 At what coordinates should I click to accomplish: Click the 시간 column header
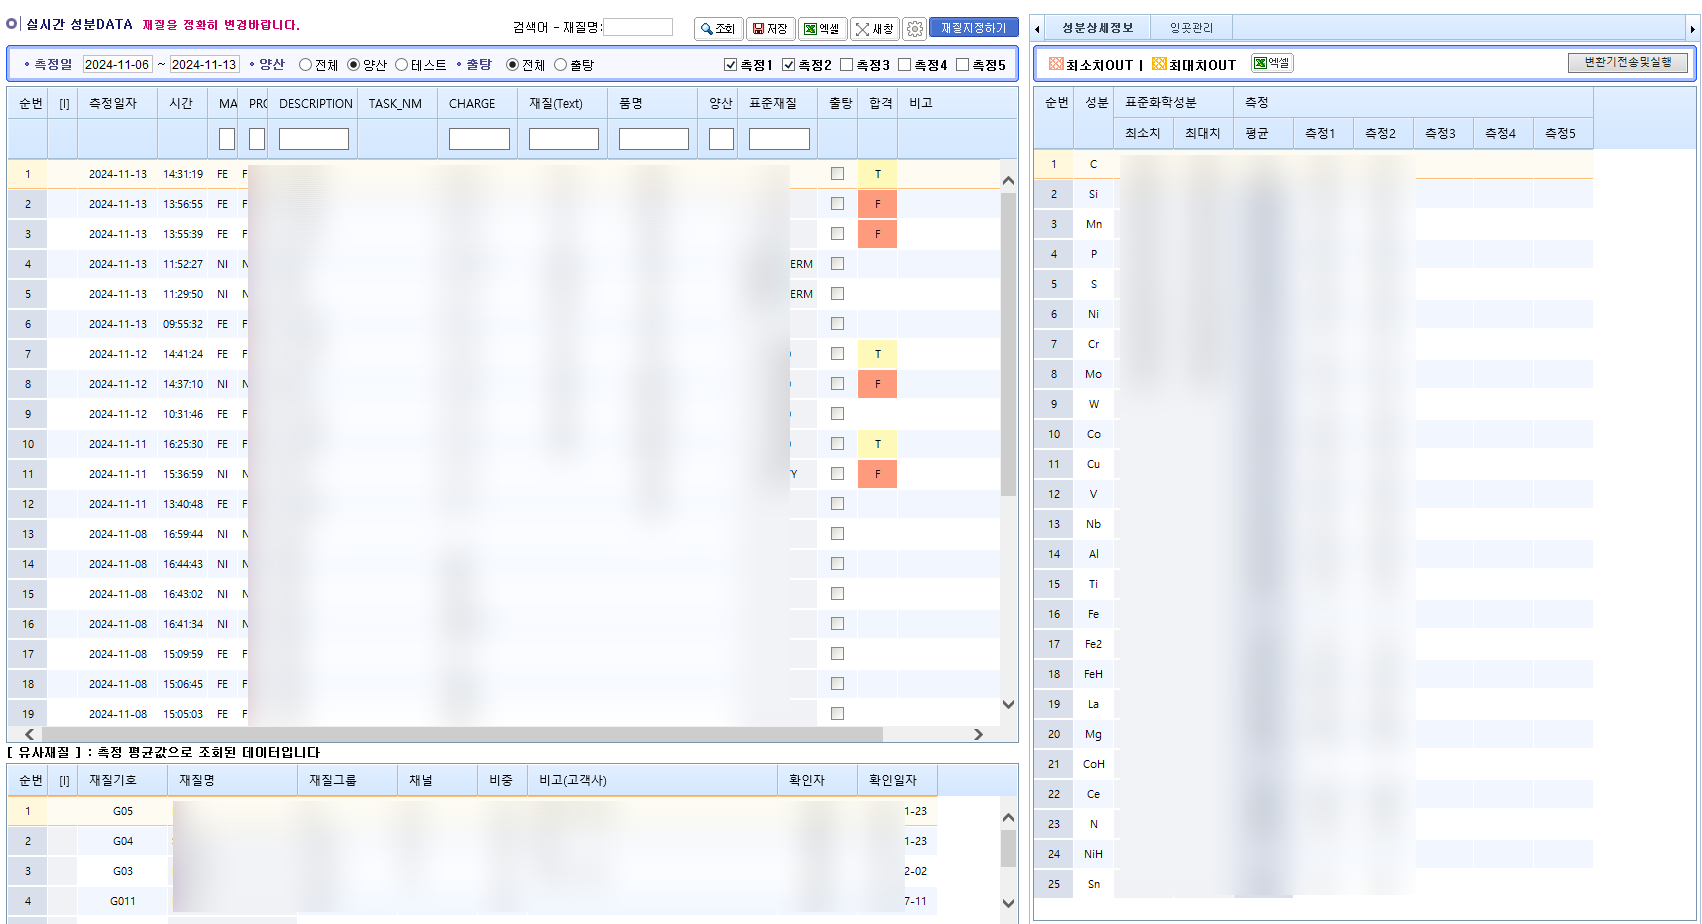click(x=181, y=103)
